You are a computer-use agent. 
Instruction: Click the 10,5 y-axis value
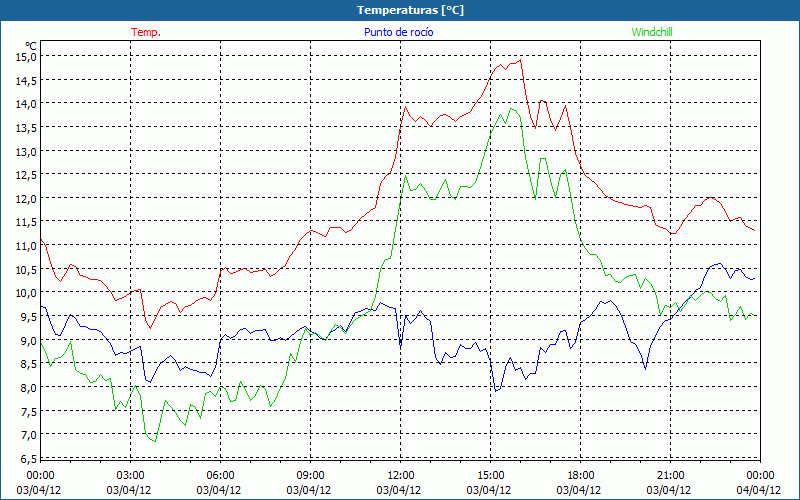[28, 269]
